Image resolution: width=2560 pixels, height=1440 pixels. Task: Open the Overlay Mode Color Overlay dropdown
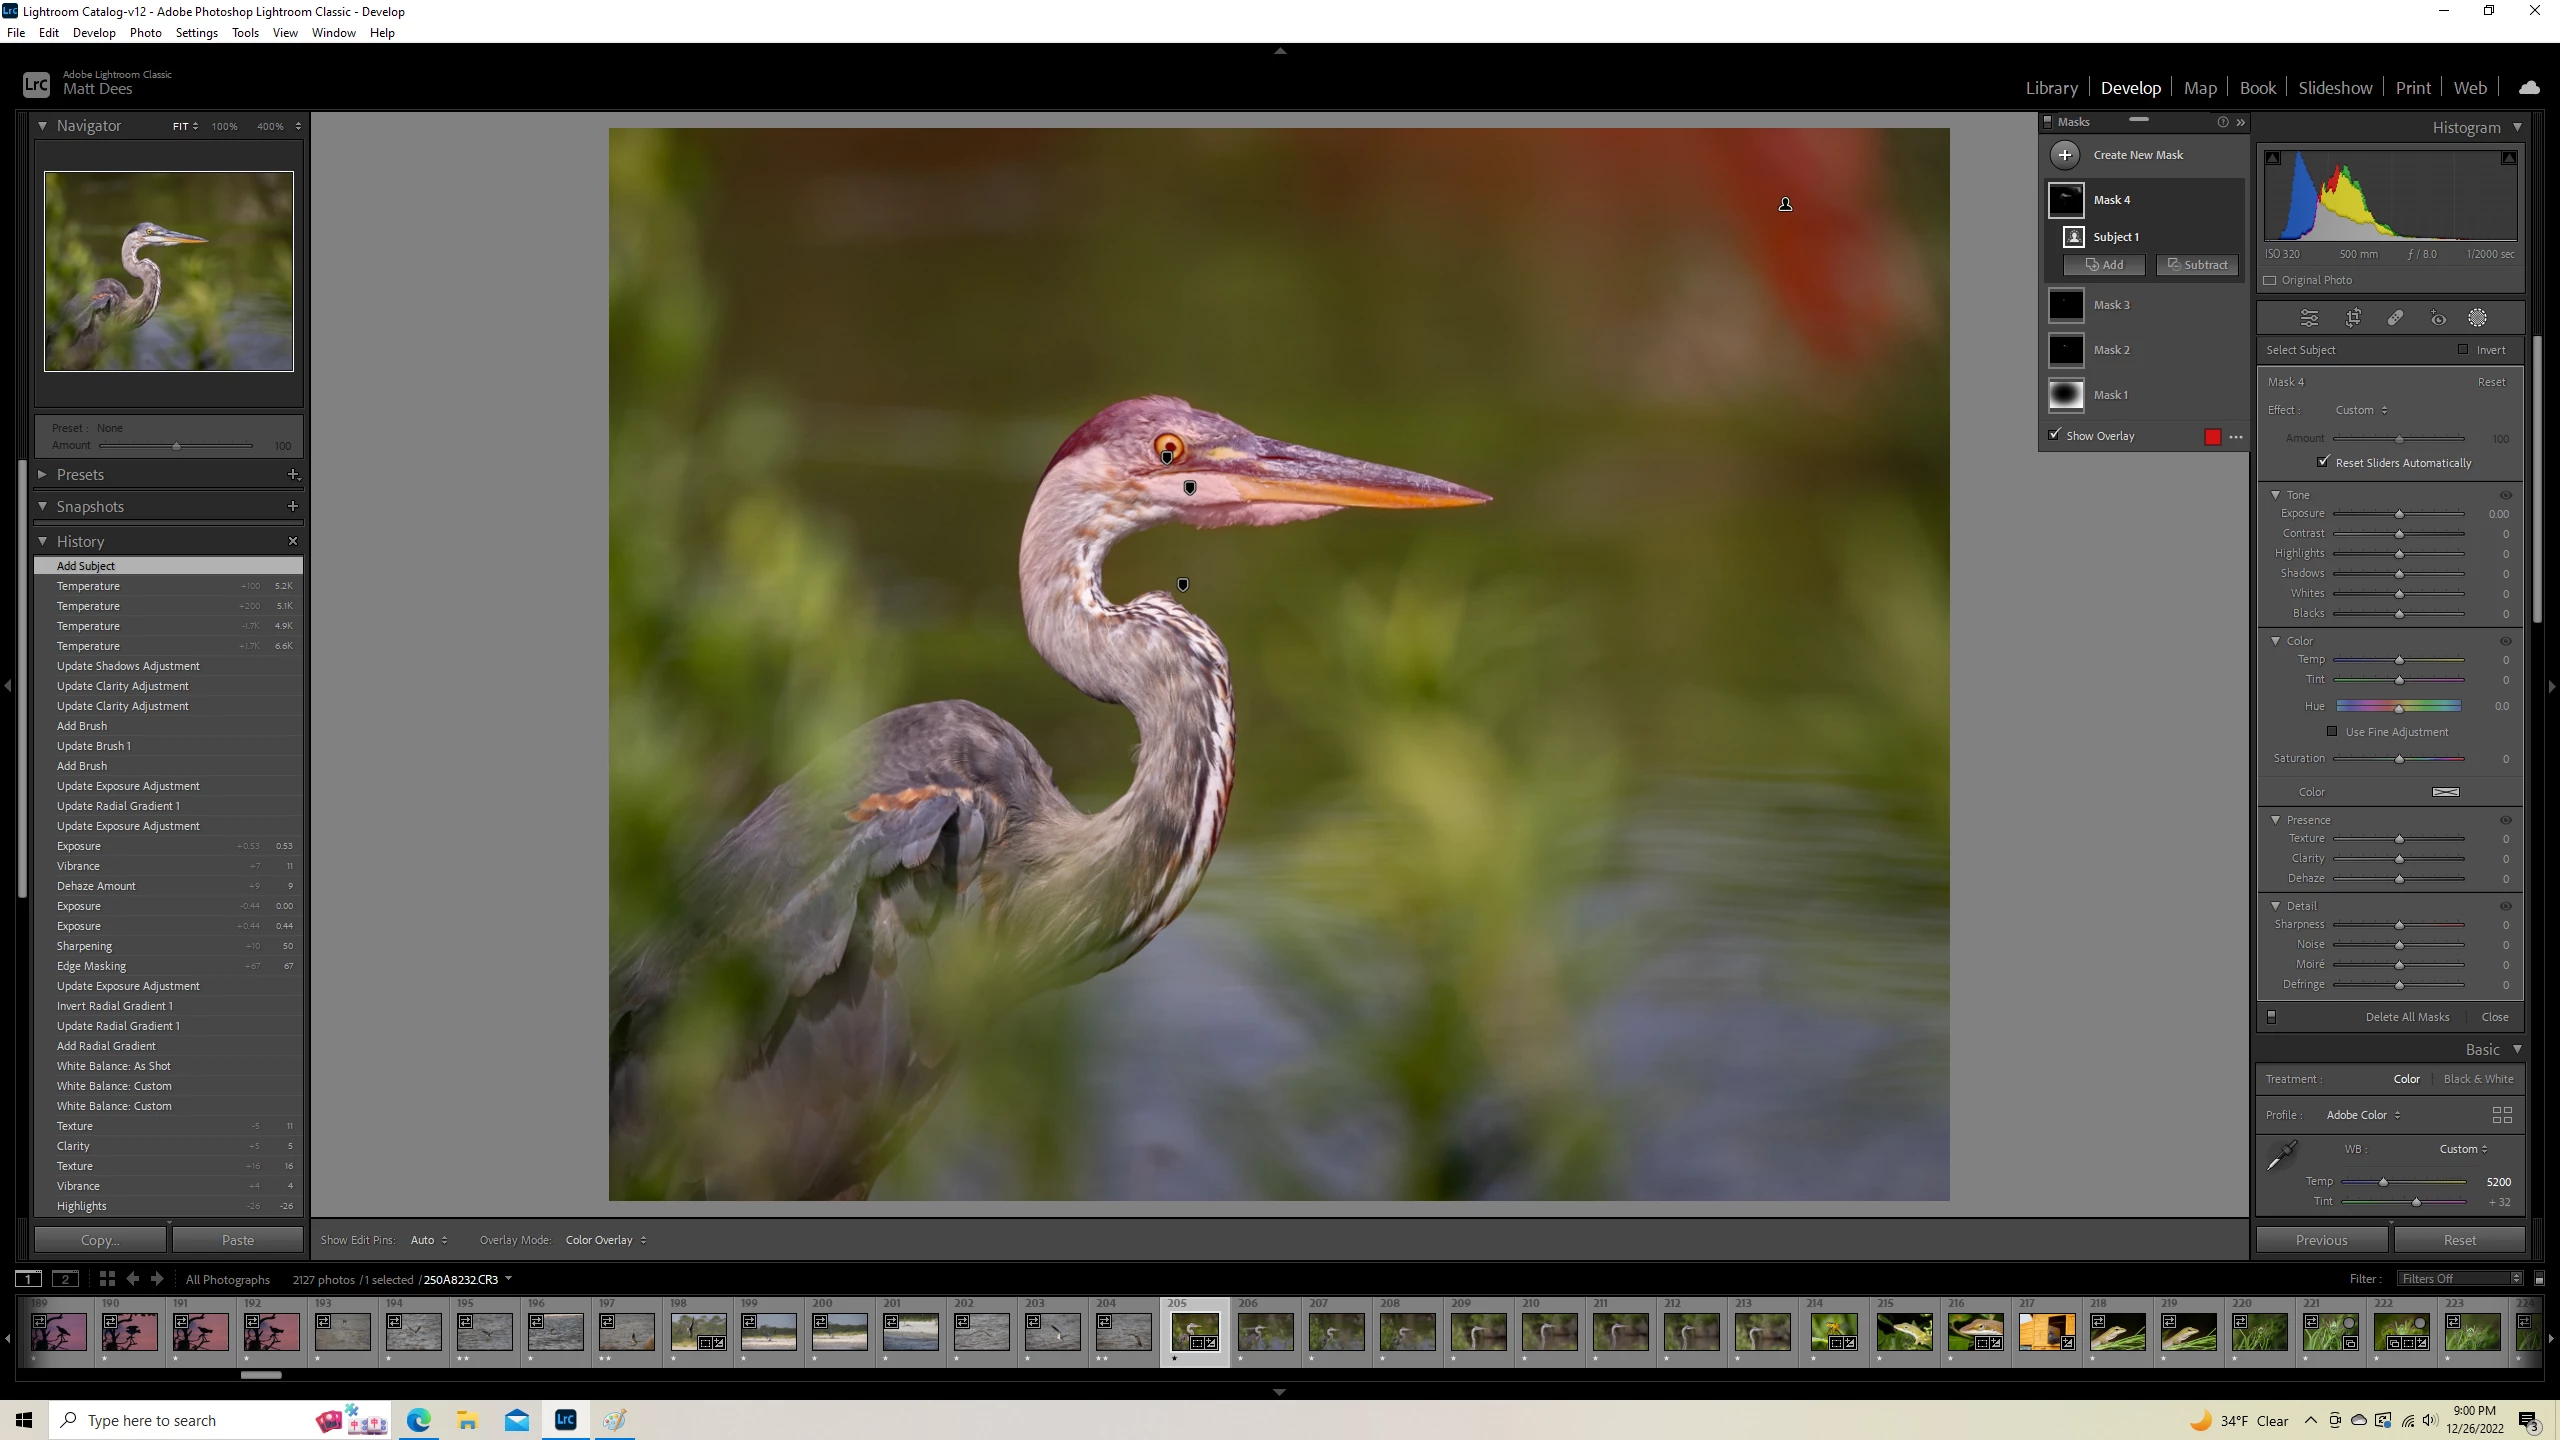coord(605,1240)
